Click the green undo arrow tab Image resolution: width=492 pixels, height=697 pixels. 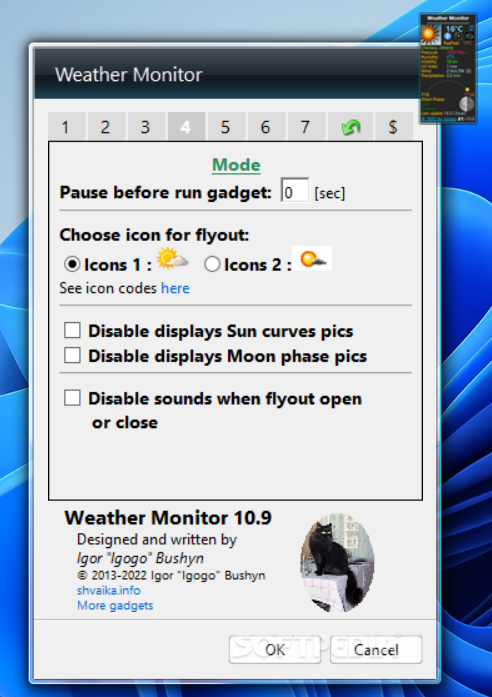point(350,127)
